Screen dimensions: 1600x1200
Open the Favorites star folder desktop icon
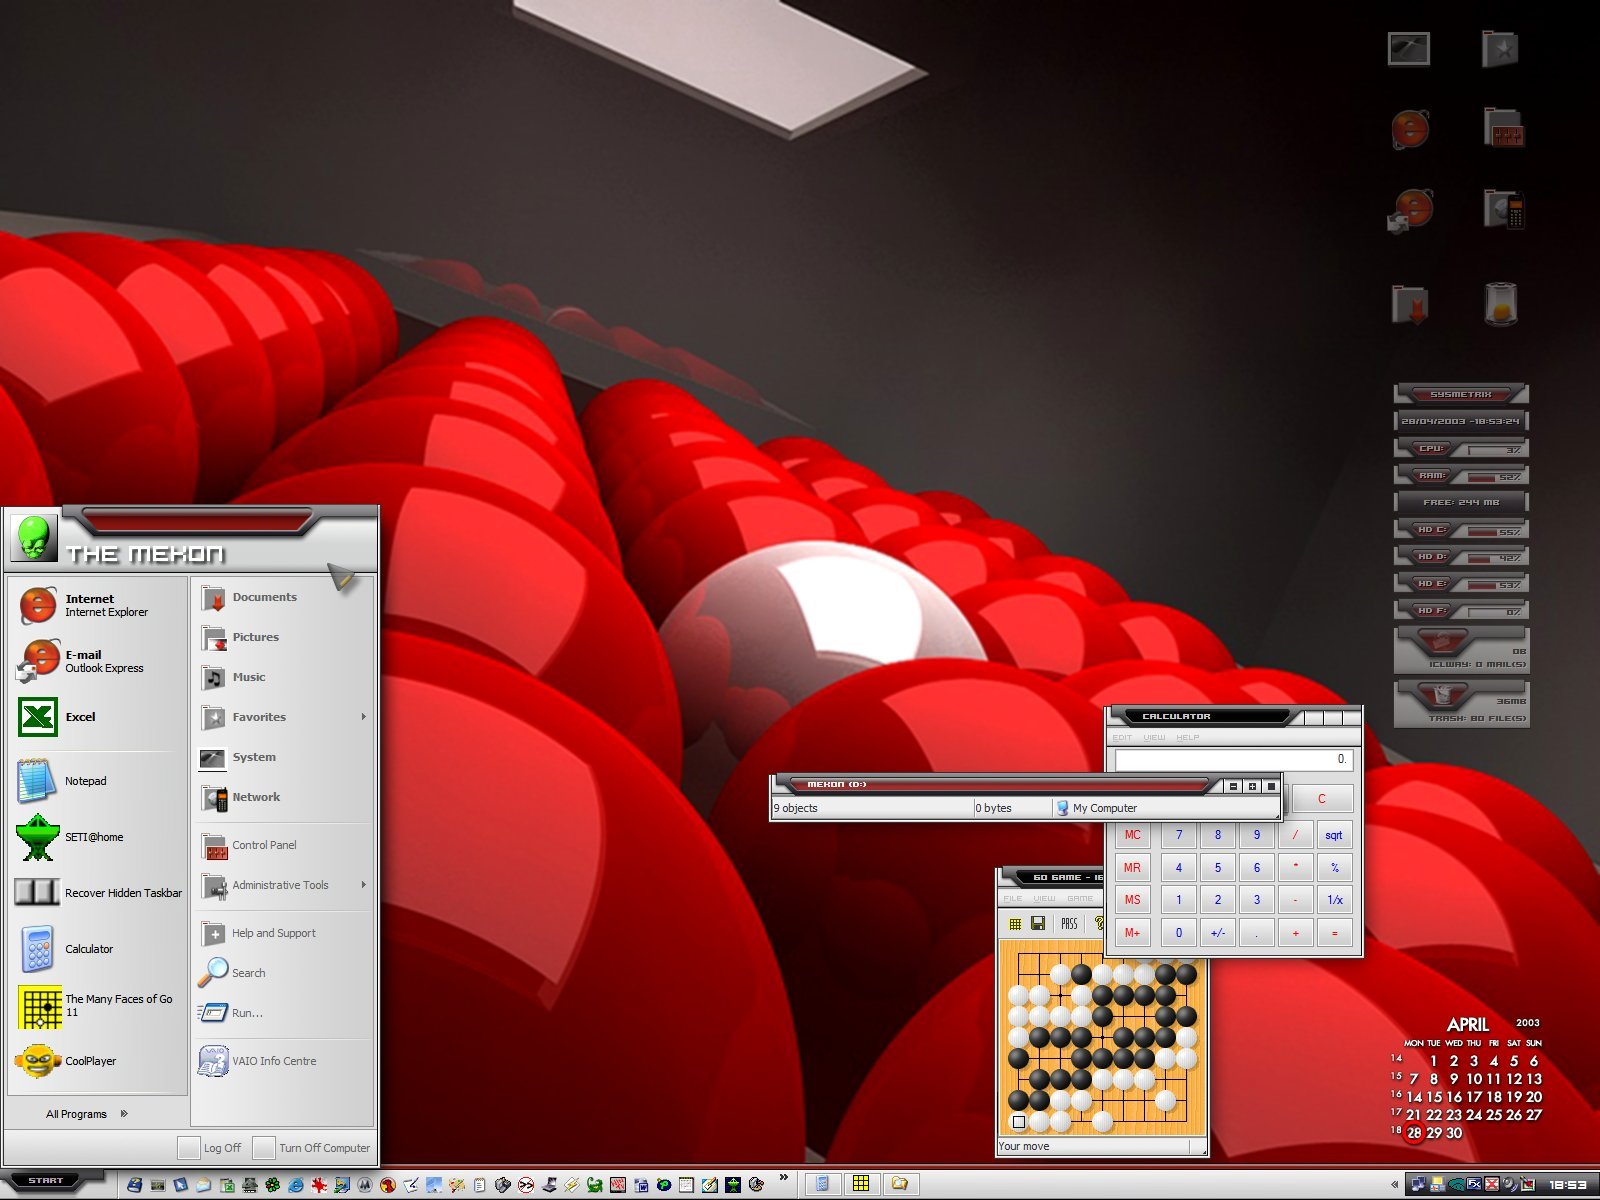pyautogui.click(x=1501, y=48)
